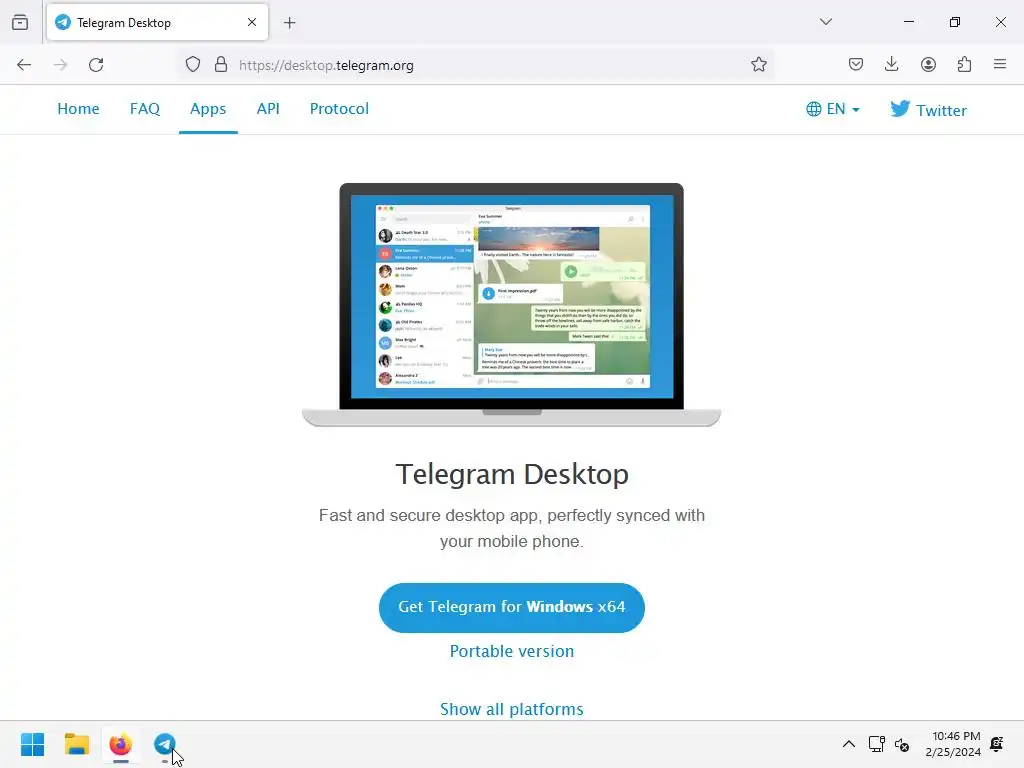This screenshot has width=1024, height=768.
Task: Open the extensions puzzle icon
Action: point(964,64)
